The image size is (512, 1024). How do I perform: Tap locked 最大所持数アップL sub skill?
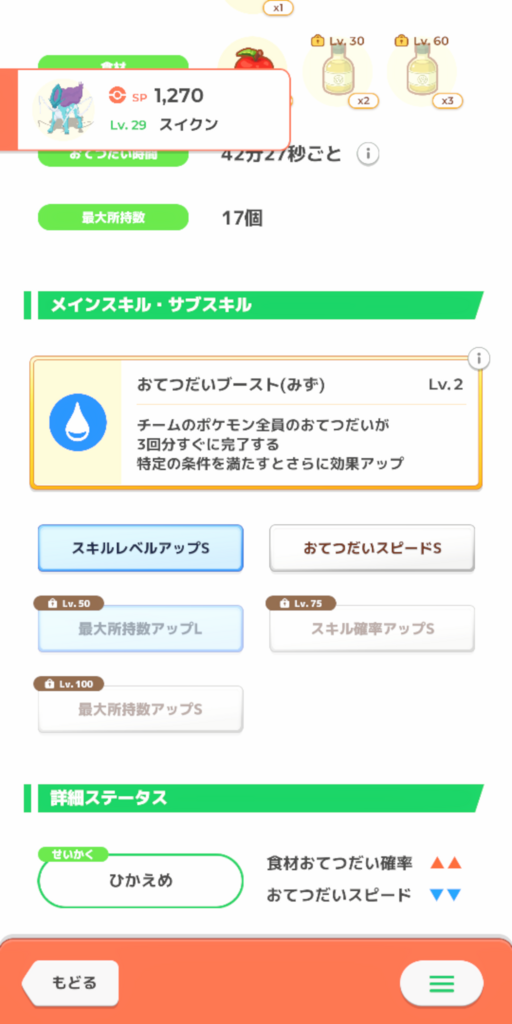[x=140, y=628]
